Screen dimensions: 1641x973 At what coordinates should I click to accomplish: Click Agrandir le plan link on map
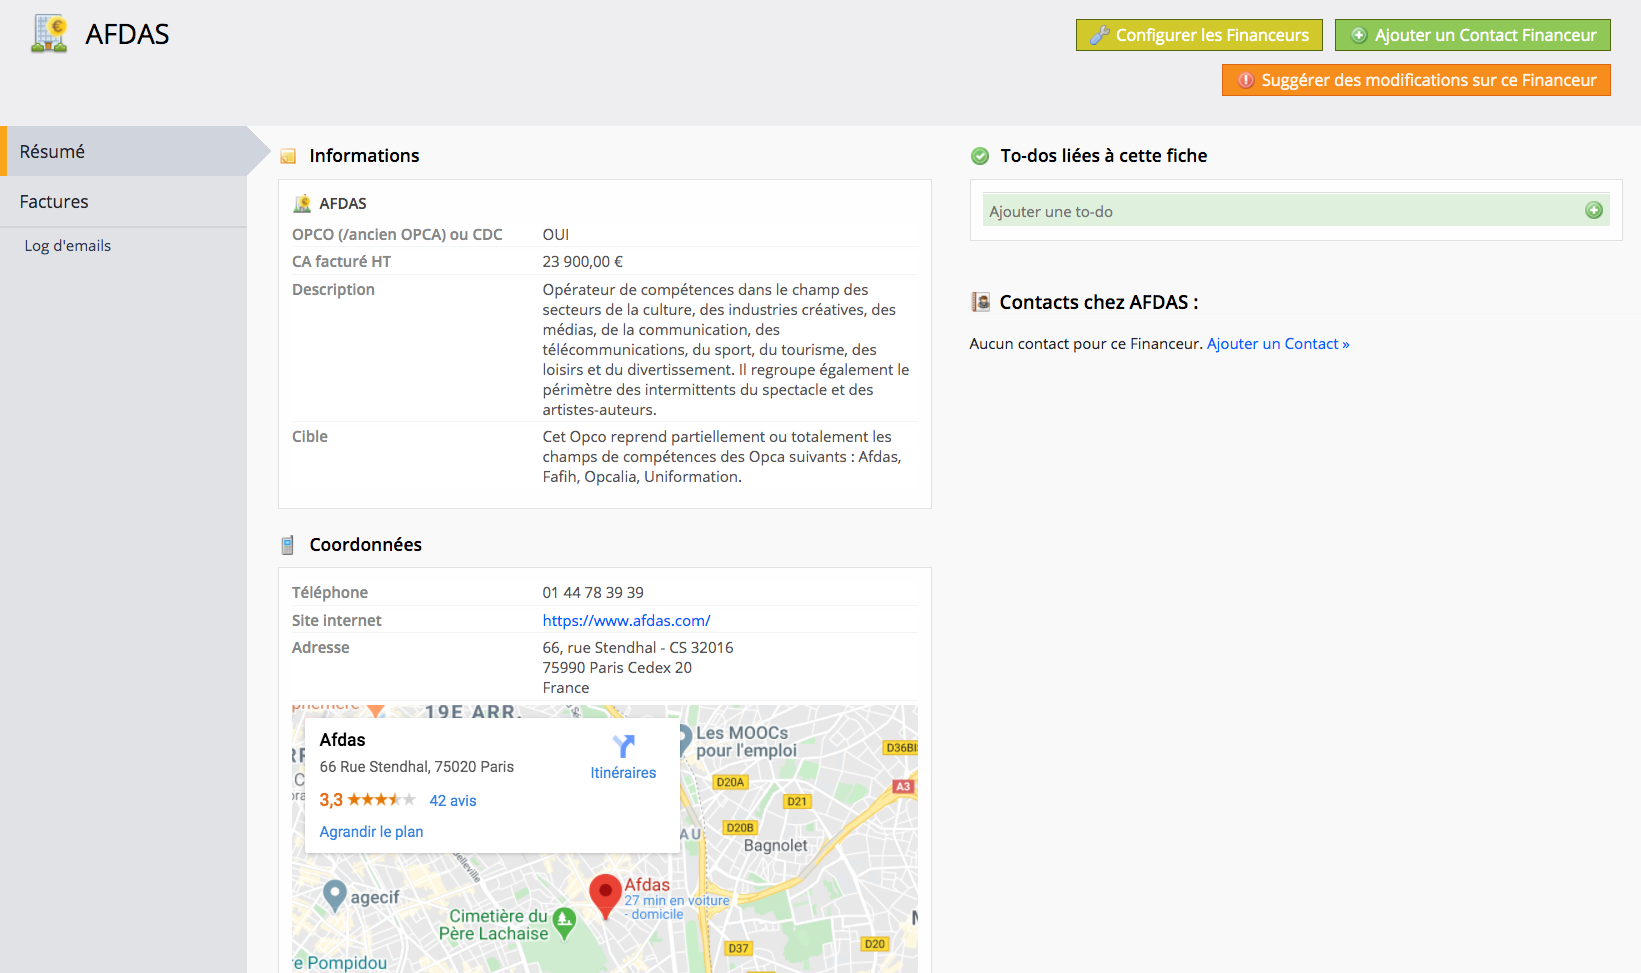click(x=371, y=832)
